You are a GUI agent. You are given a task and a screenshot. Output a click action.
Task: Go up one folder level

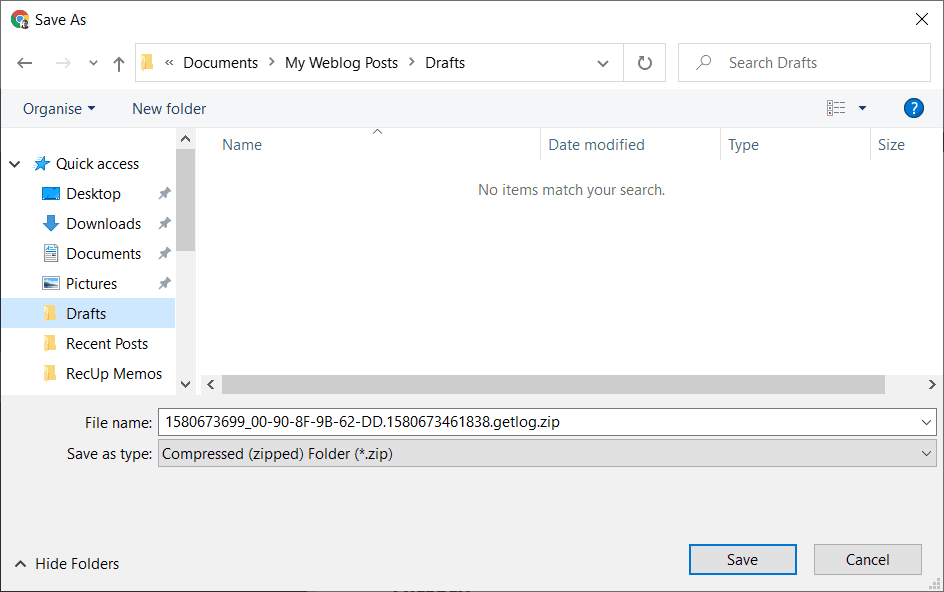(x=119, y=63)
